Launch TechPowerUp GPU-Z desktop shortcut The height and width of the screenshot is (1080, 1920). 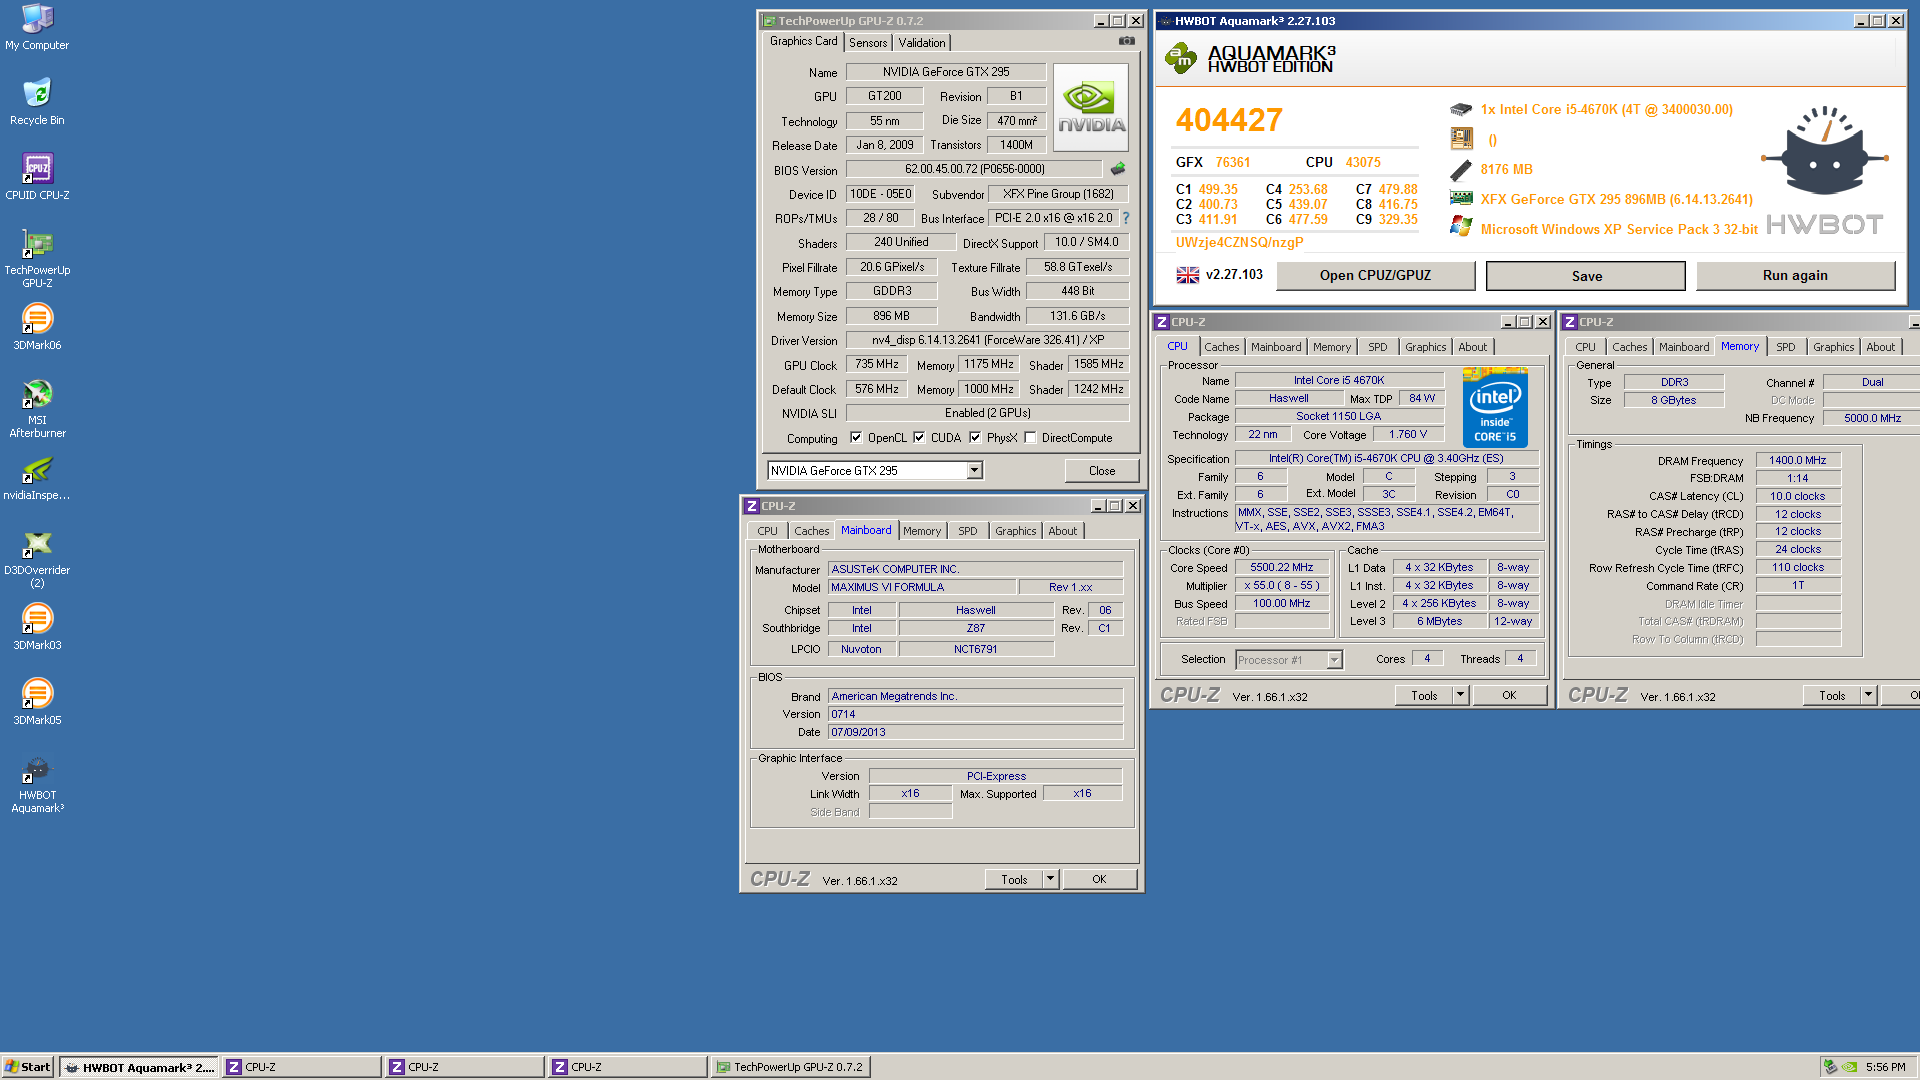37,258
